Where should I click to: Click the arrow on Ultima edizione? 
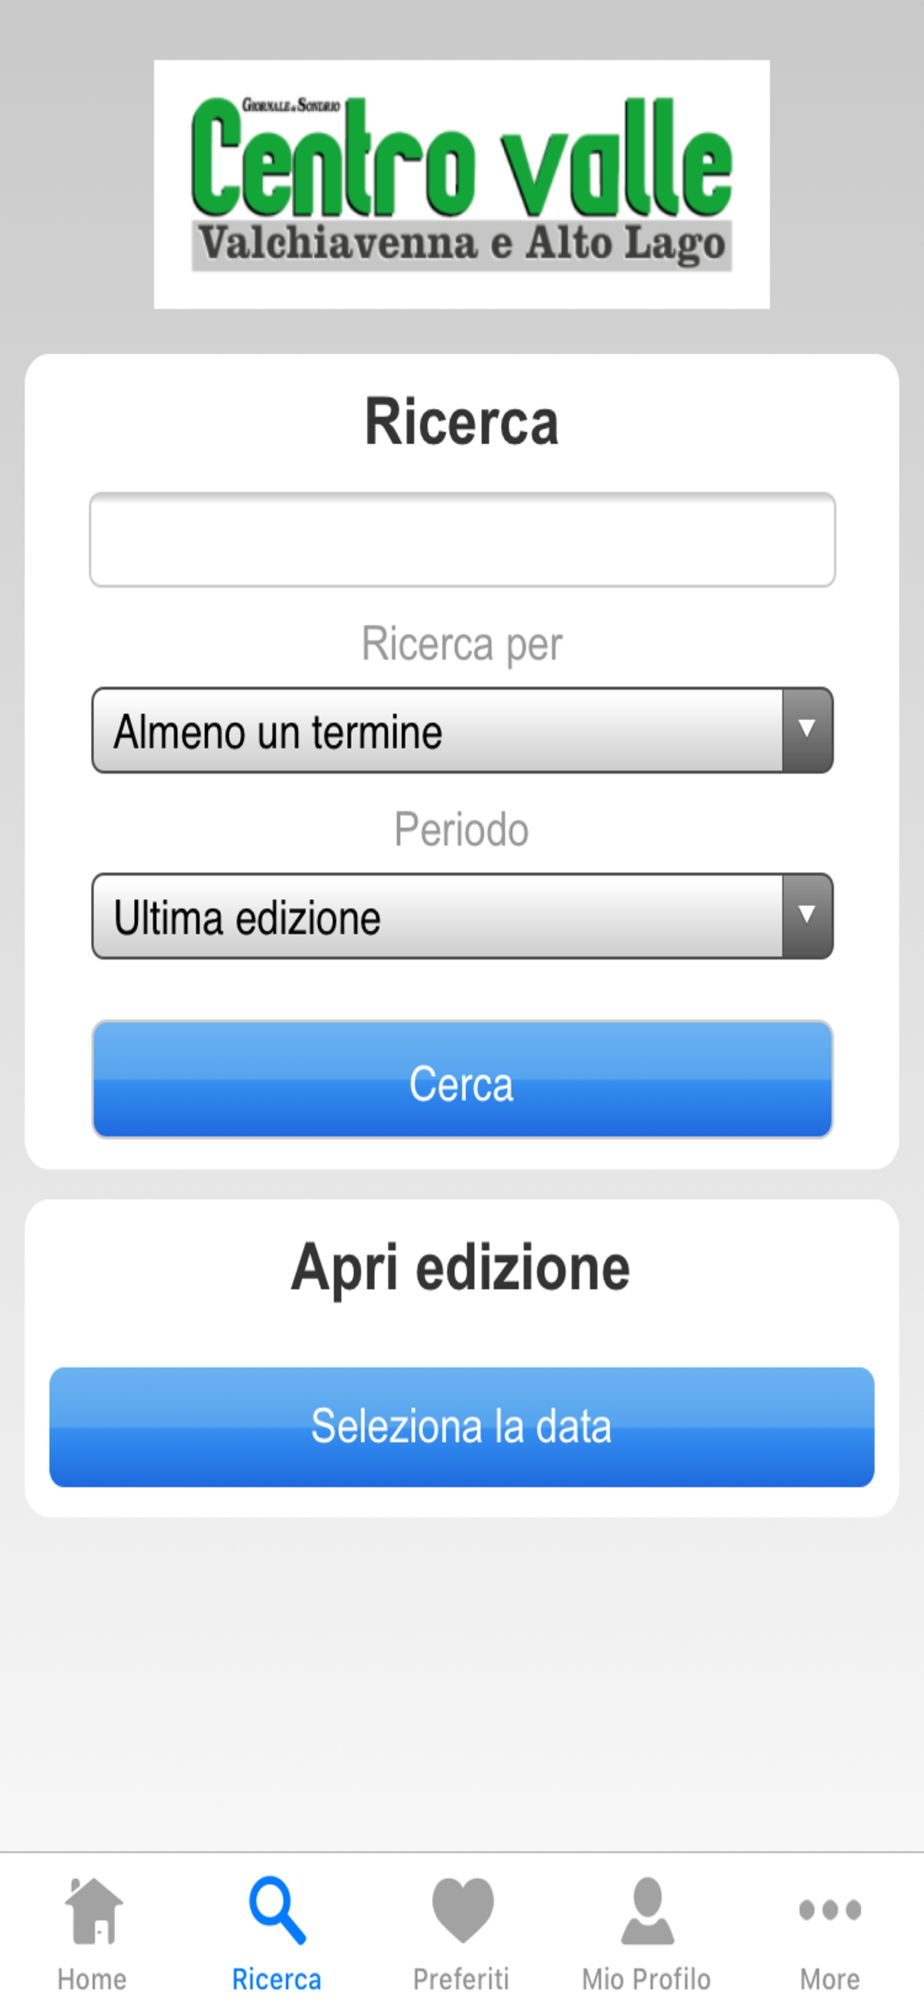[x=807, y=916]
